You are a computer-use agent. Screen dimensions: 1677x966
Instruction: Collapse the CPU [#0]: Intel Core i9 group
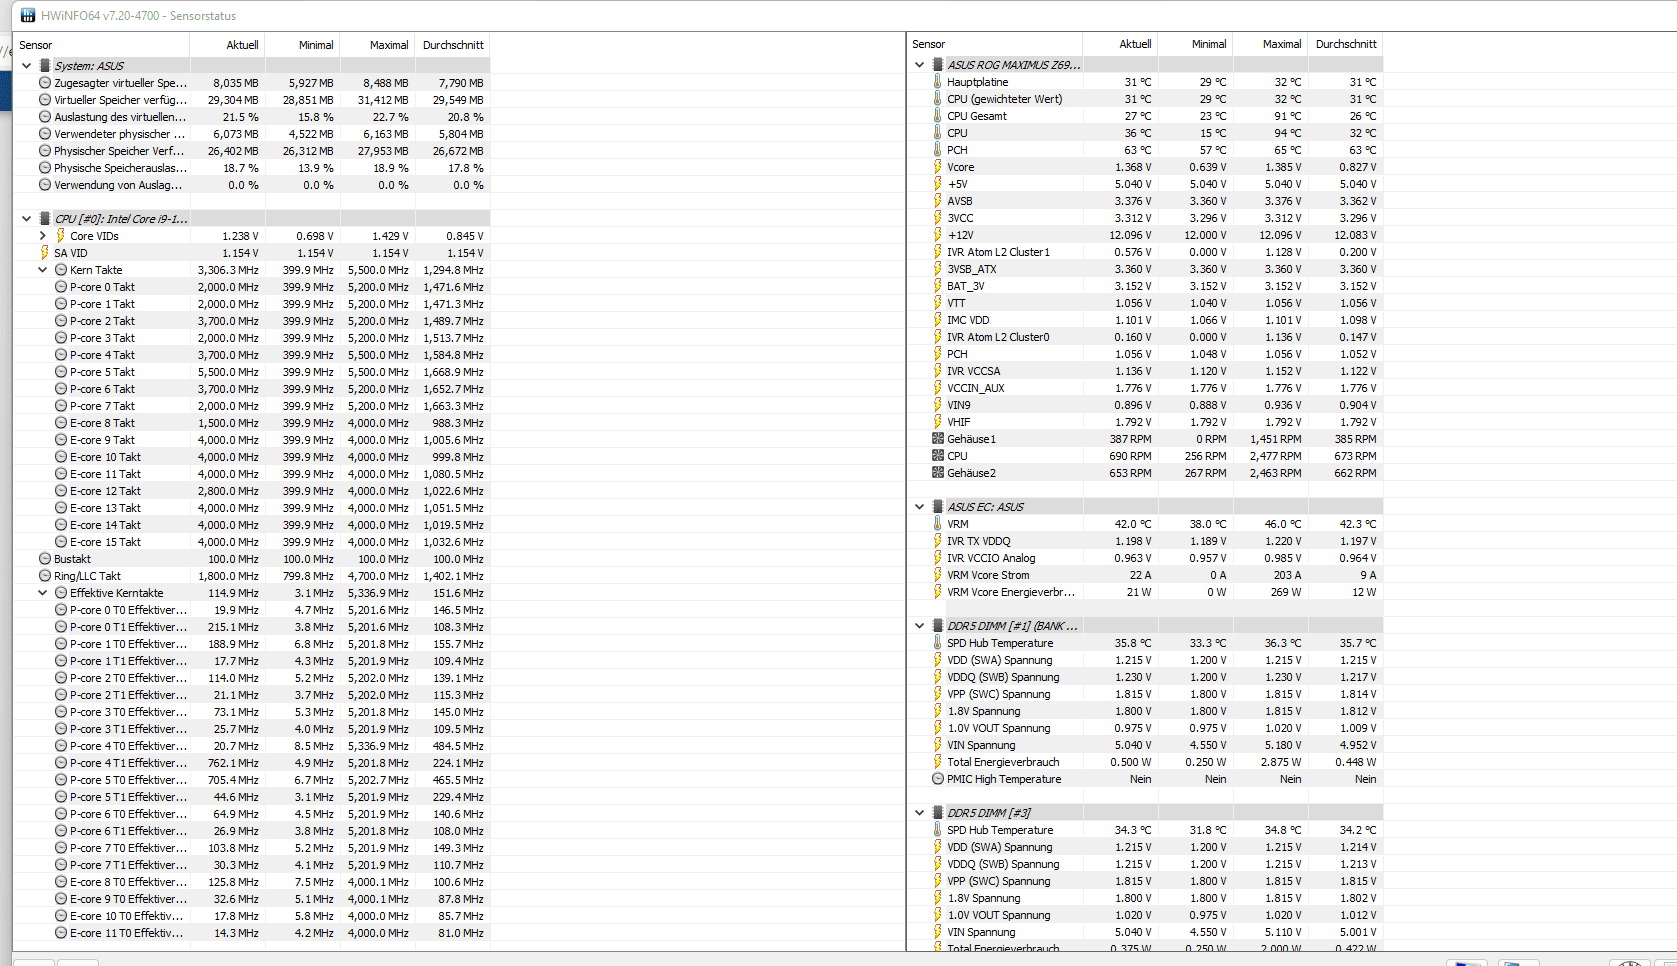pyautogui.click(x=27, y=219)
